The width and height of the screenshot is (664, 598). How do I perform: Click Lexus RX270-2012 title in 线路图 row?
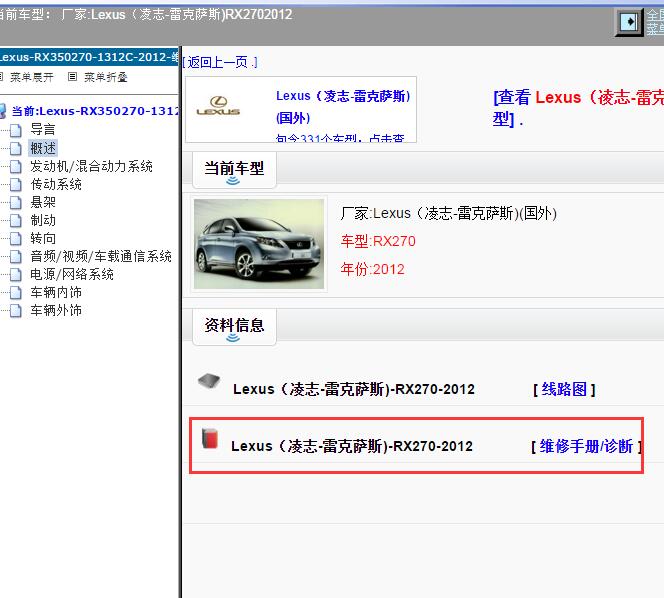click(354, 389)
